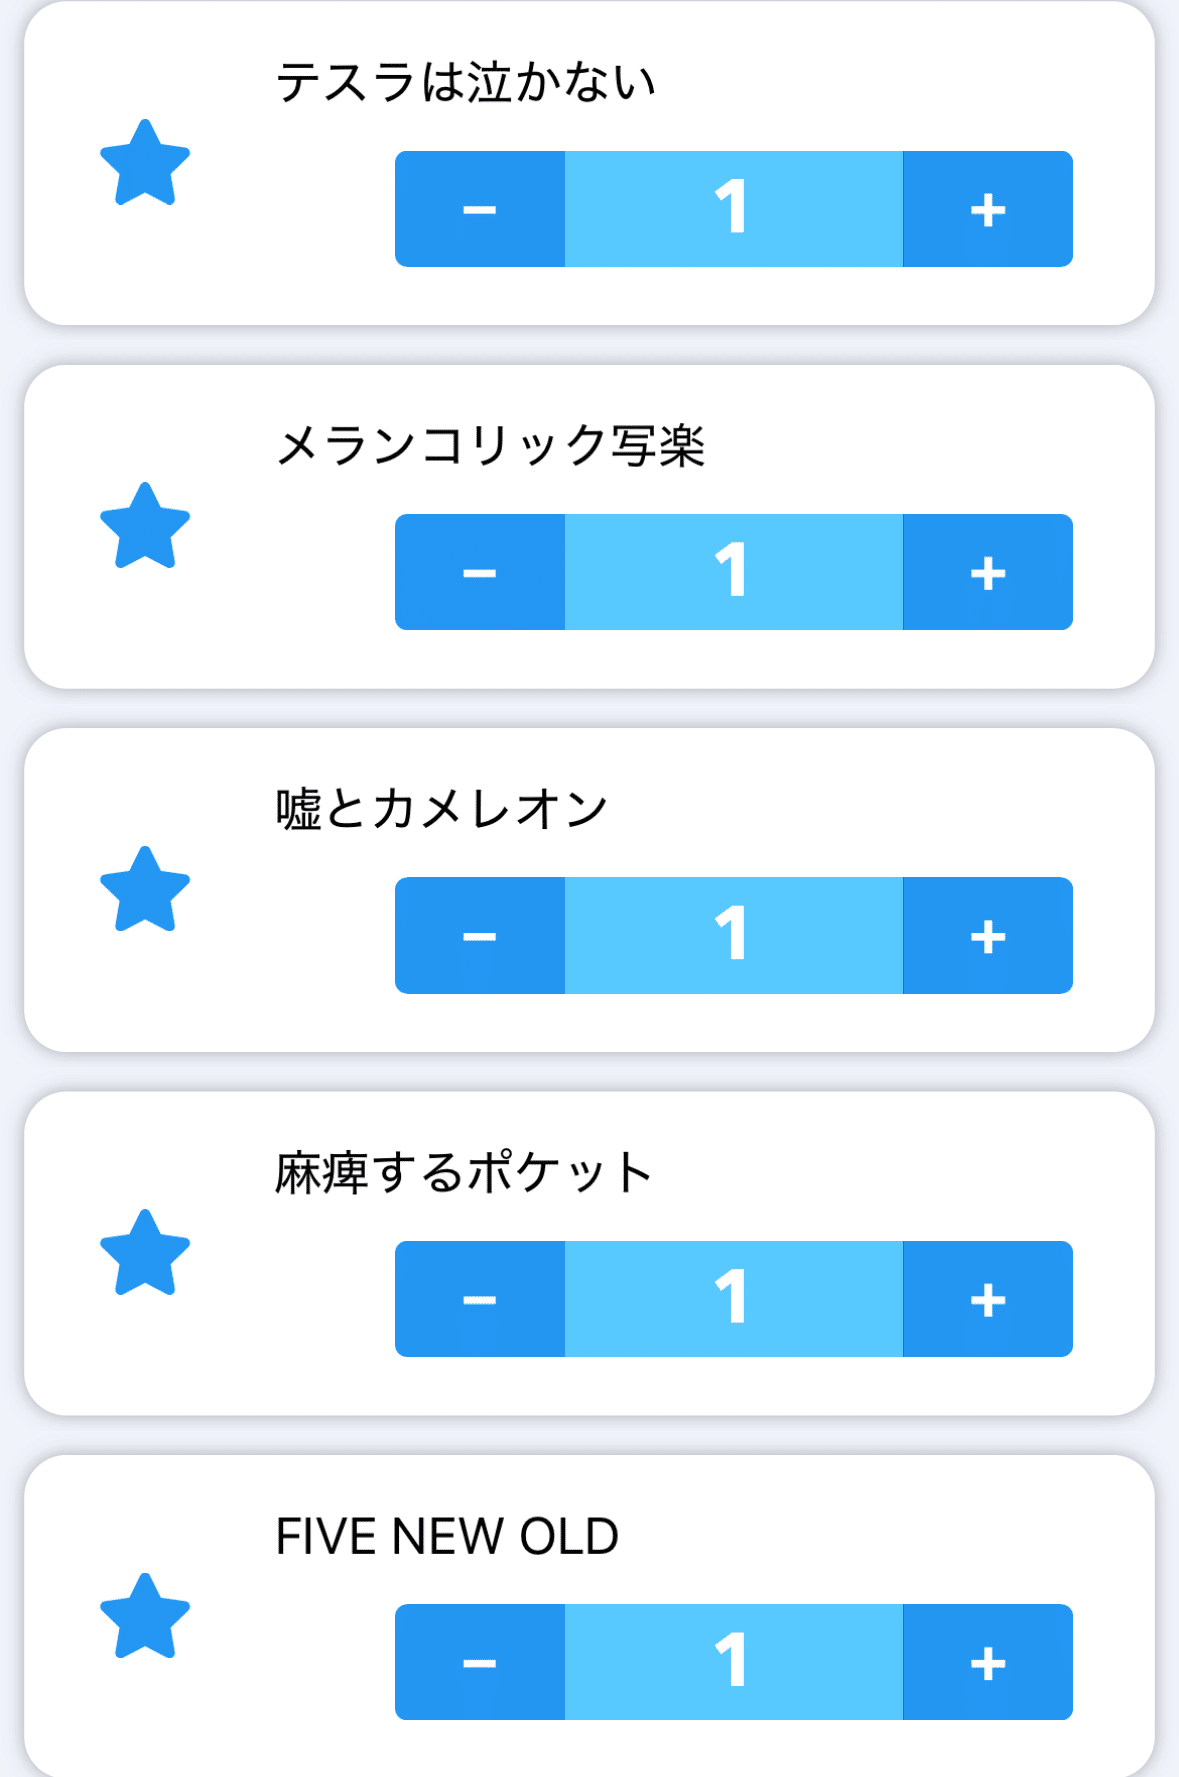Toggle favorite star for メランコリック写楽

[145, 526]
